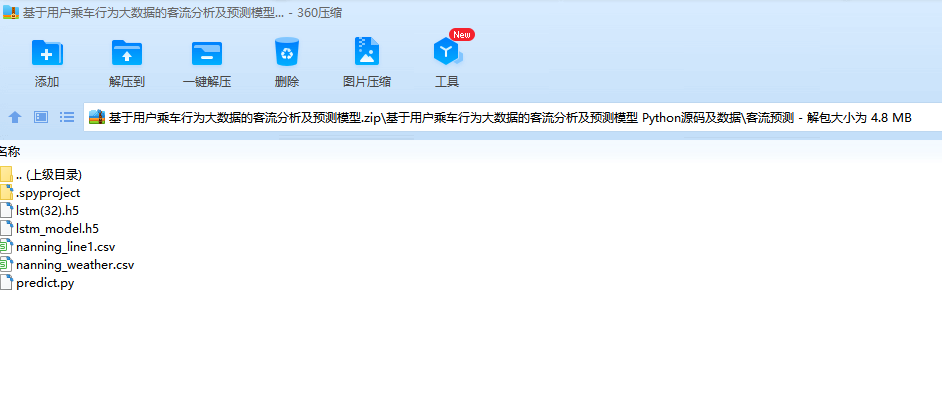Click the 删除 (Delete) recycle bin icon
The image size is (942, 401).
(287, 52)
